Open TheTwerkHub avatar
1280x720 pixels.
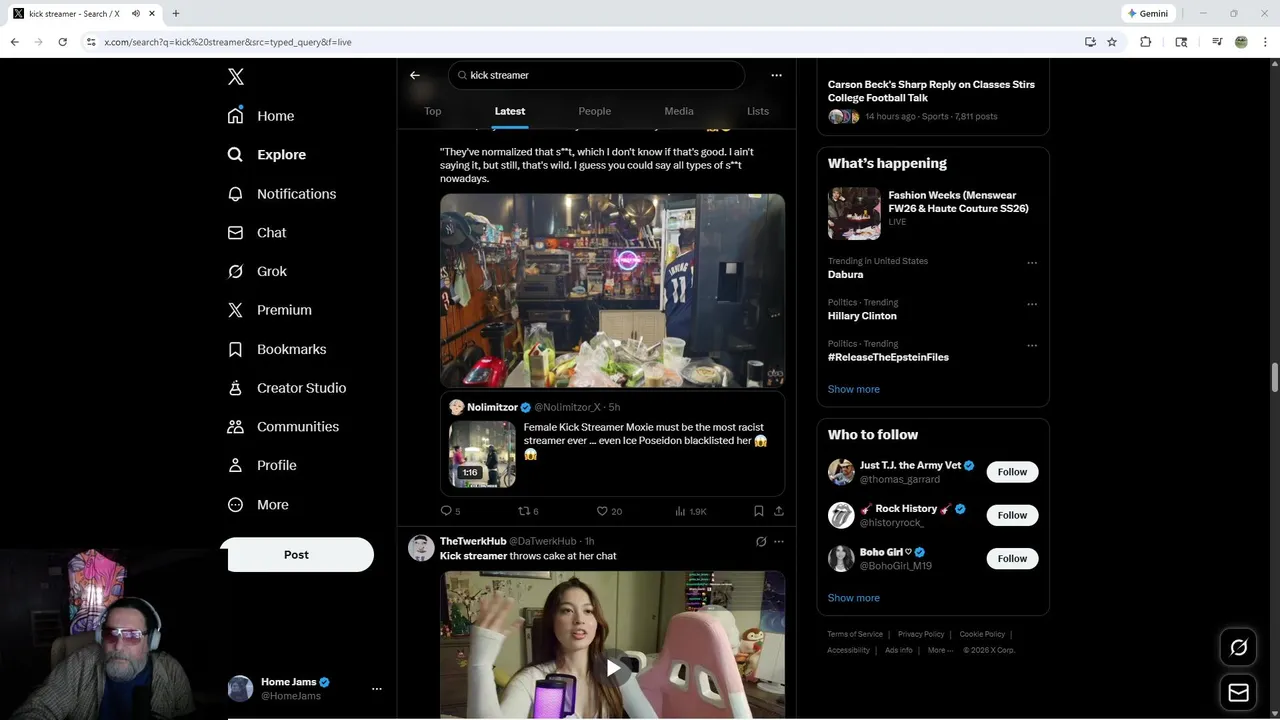(421, 548)
